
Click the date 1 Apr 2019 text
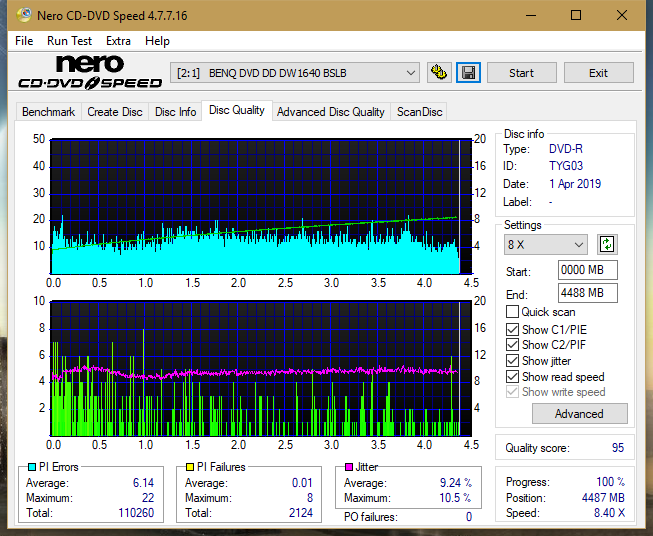pos(575,184)
